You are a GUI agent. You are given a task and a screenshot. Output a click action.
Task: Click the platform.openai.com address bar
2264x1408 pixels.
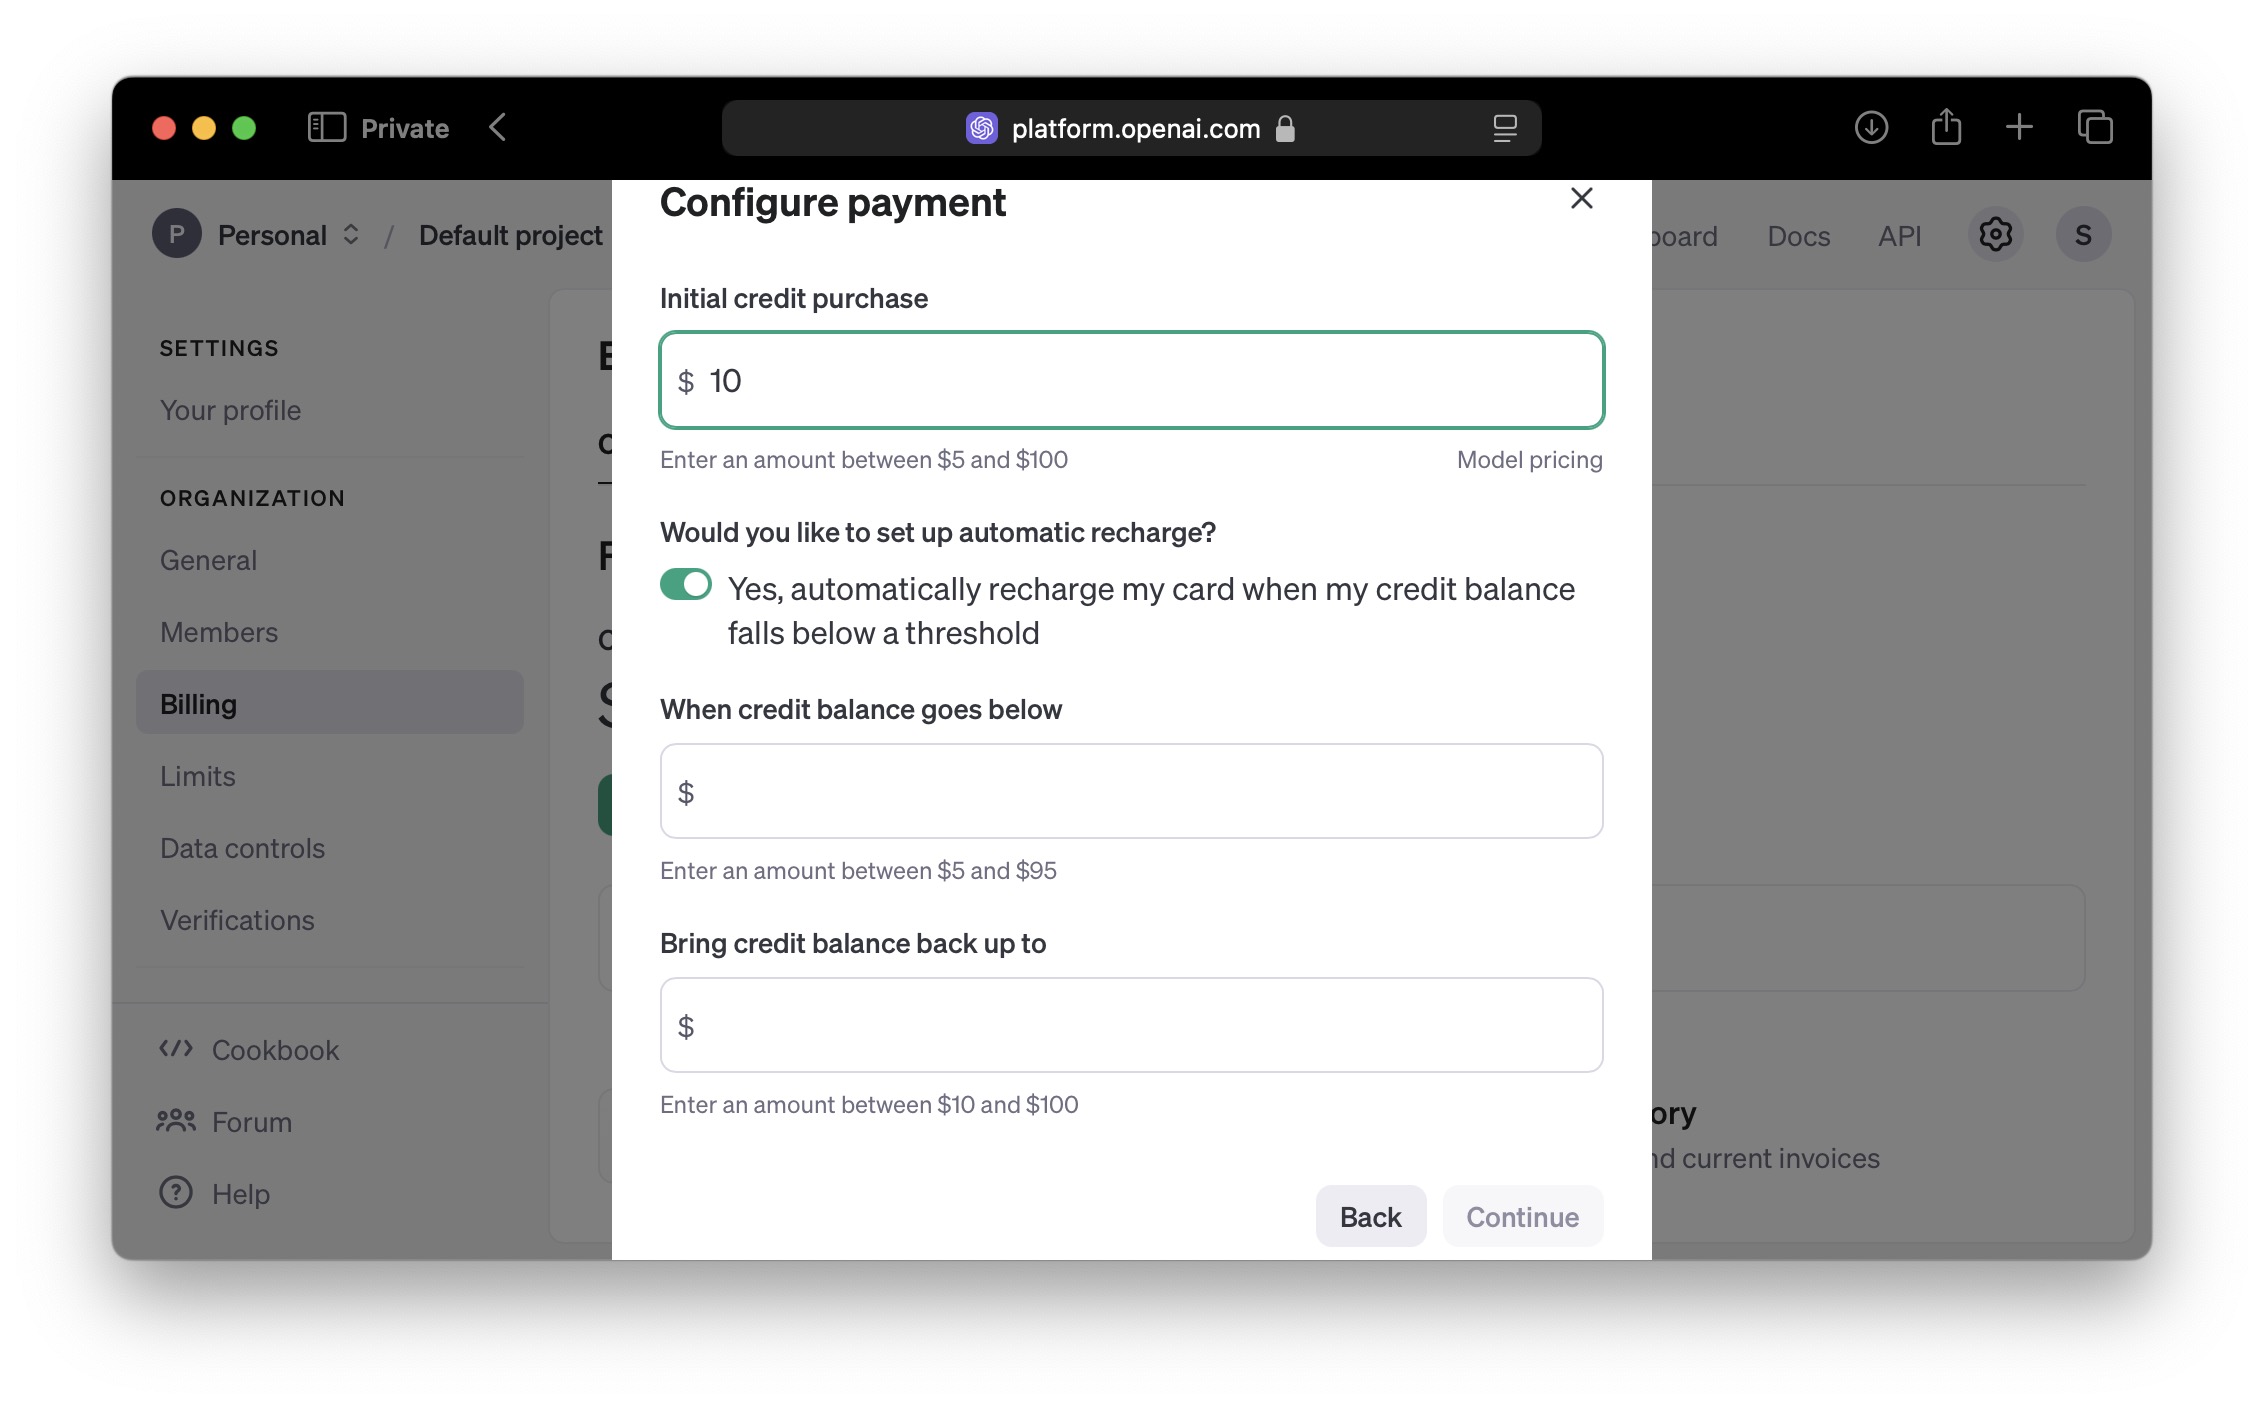point(1132,128)
